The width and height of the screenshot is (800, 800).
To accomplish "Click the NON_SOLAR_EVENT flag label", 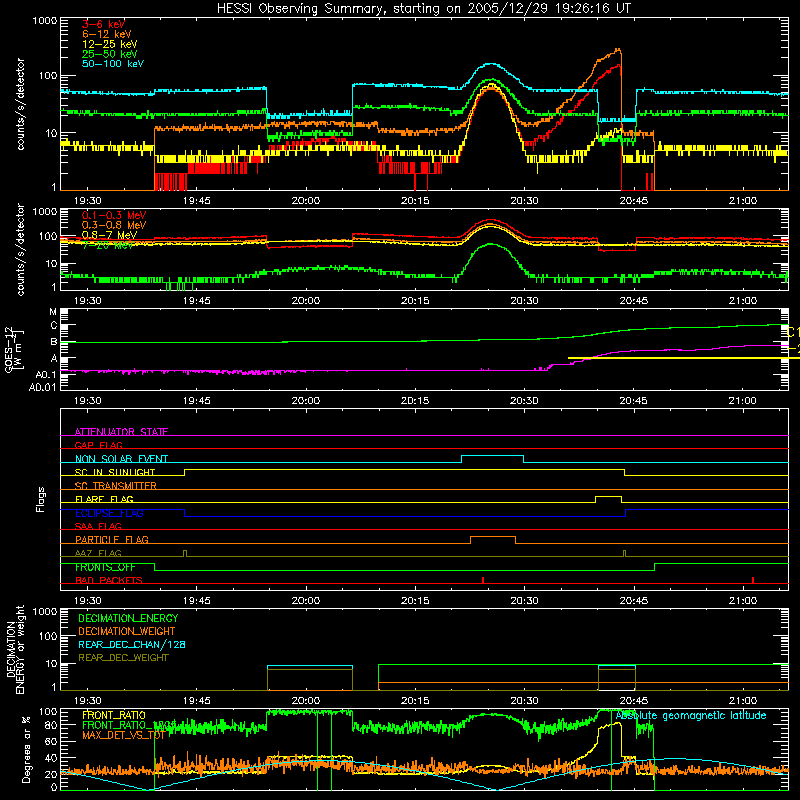I will click(x=121, y=459).
